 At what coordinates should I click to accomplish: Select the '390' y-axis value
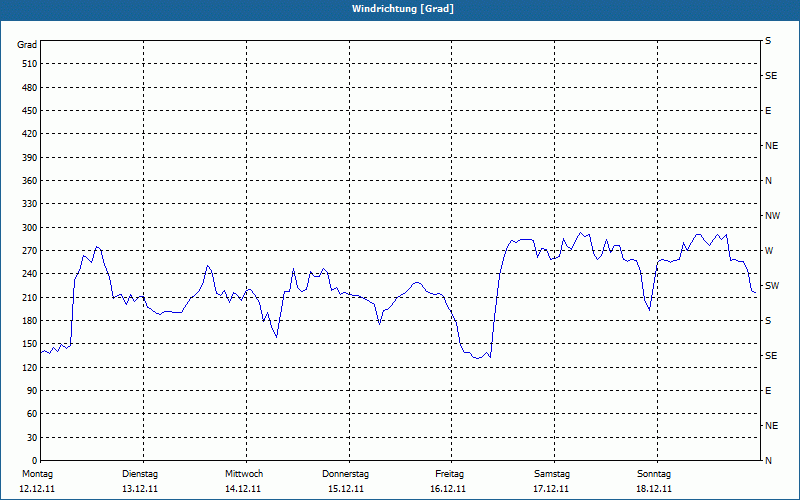(30, 157)
